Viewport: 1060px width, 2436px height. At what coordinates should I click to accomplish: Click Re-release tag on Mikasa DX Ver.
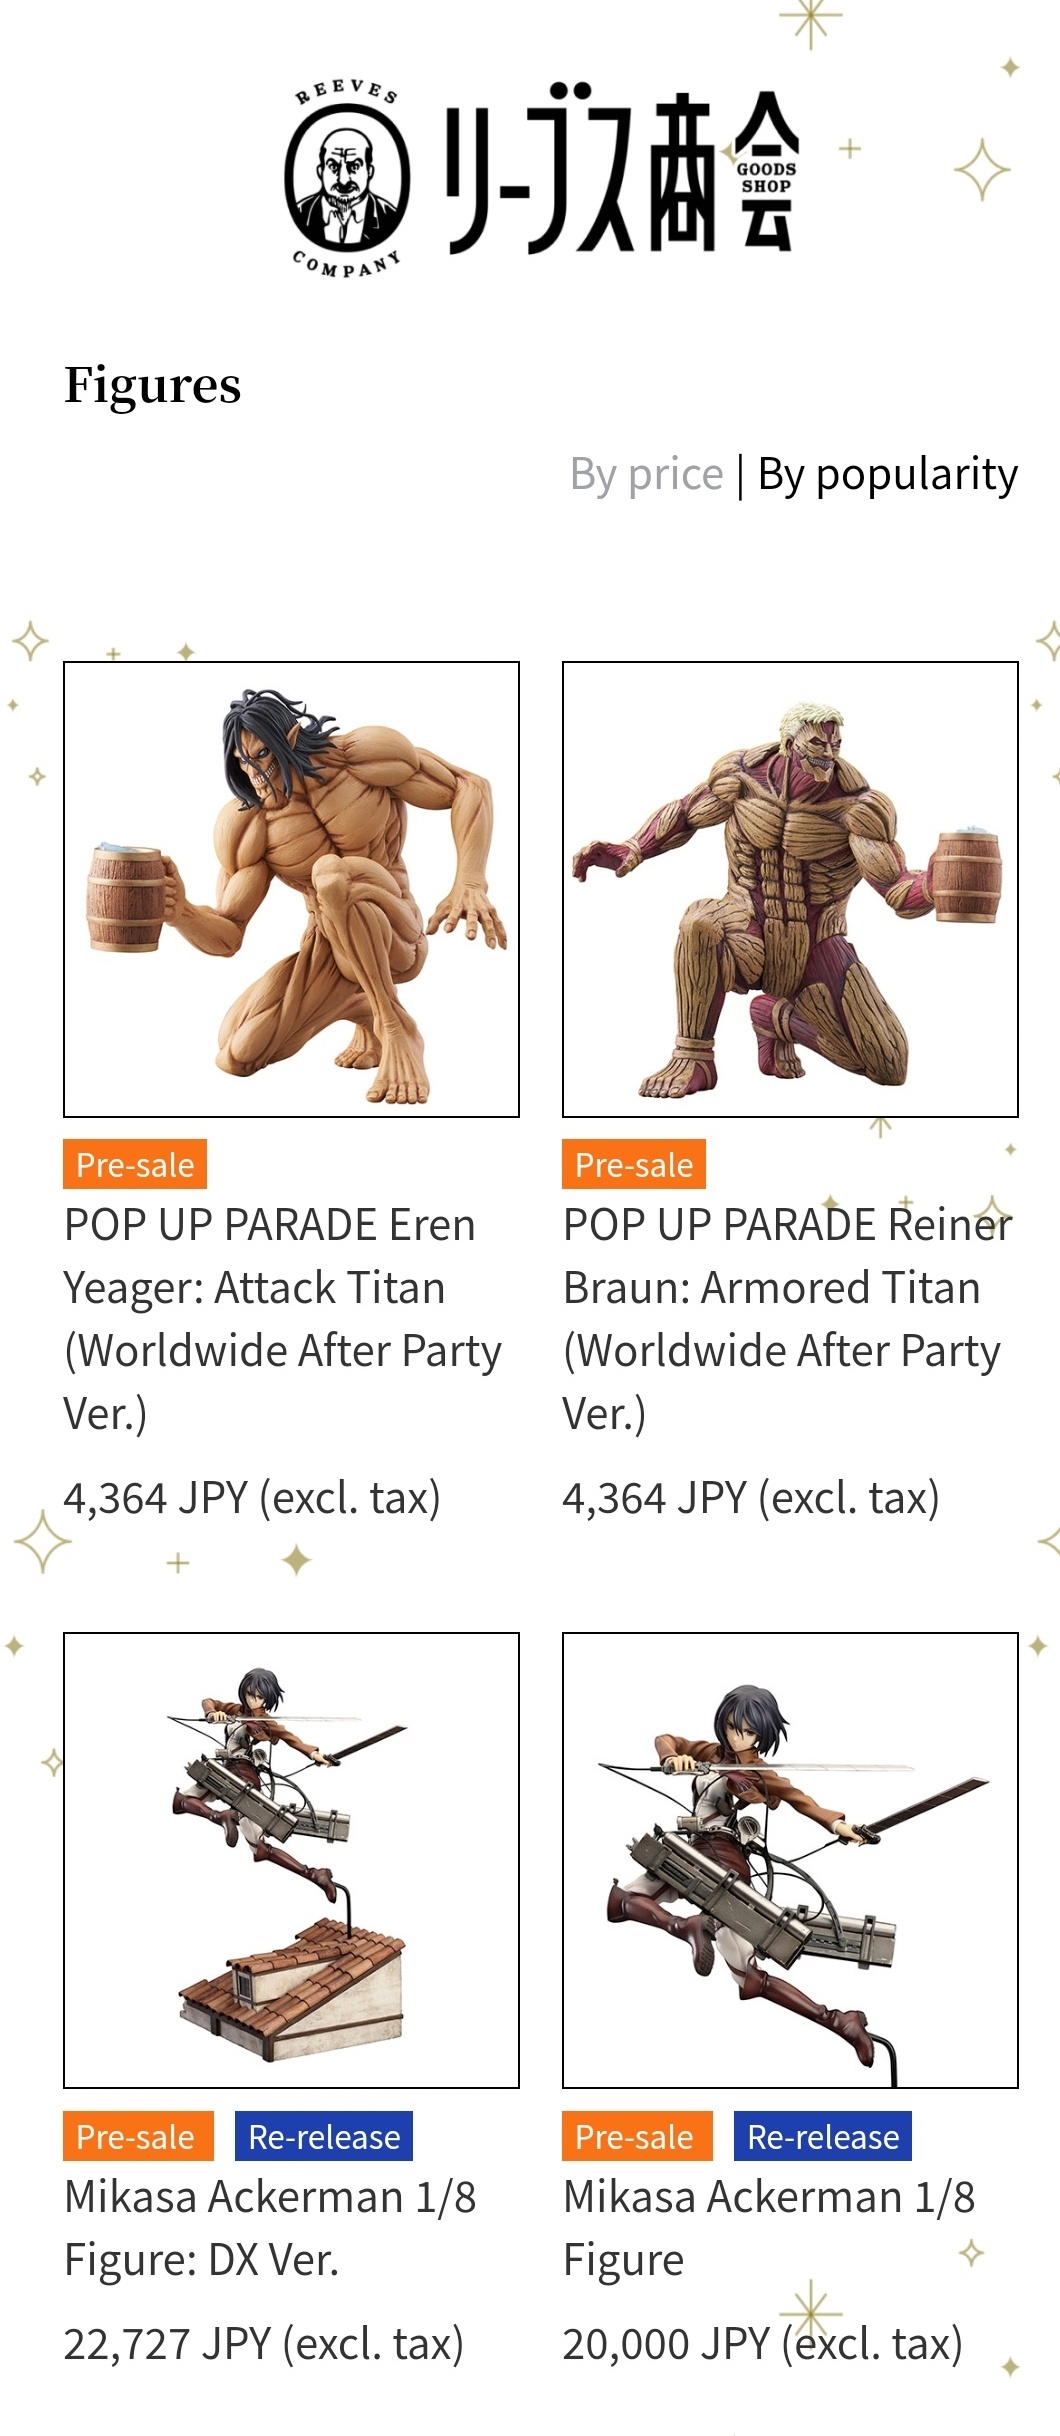coord(324,2136)
